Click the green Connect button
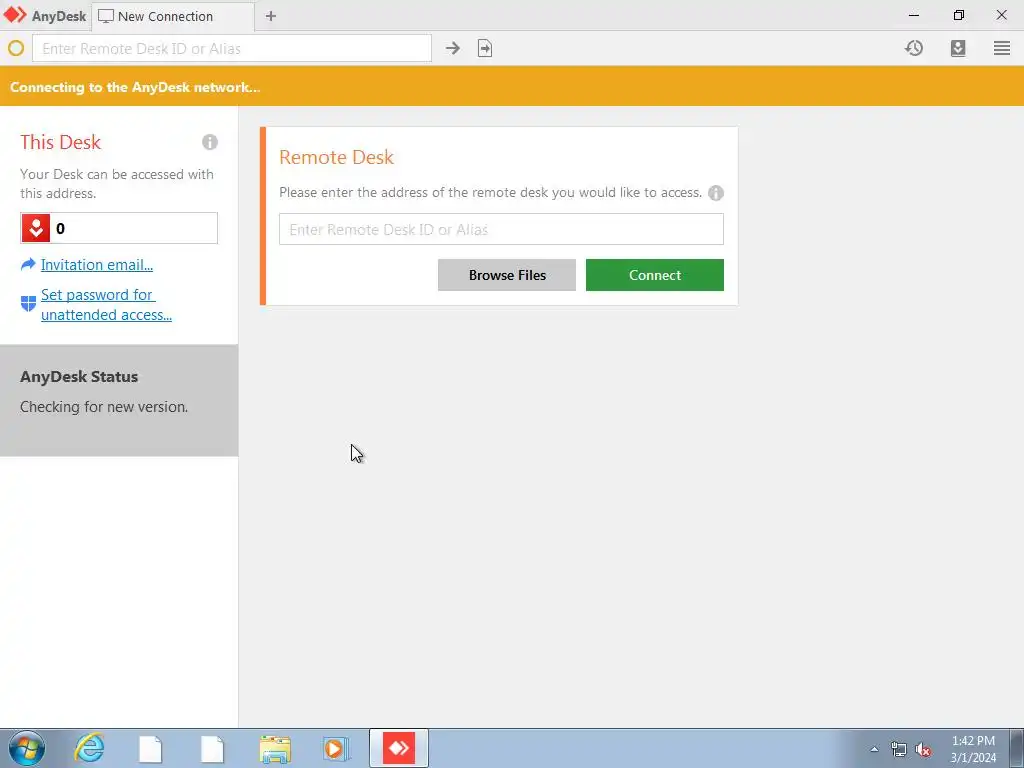Image resolution: width=1024 pixels, height=768 pixels. click(x=654, y=275)
